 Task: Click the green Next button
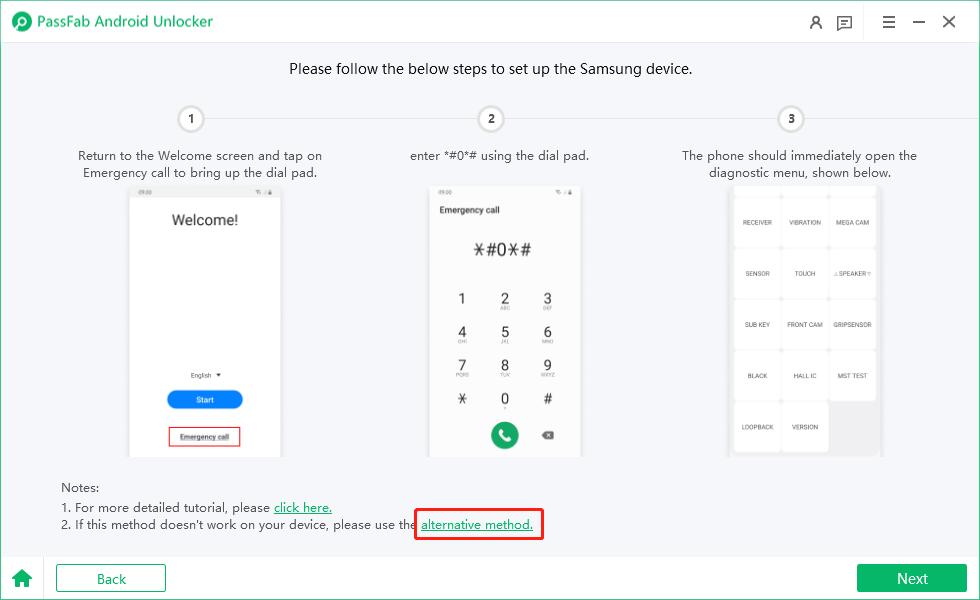coord(912,578)
